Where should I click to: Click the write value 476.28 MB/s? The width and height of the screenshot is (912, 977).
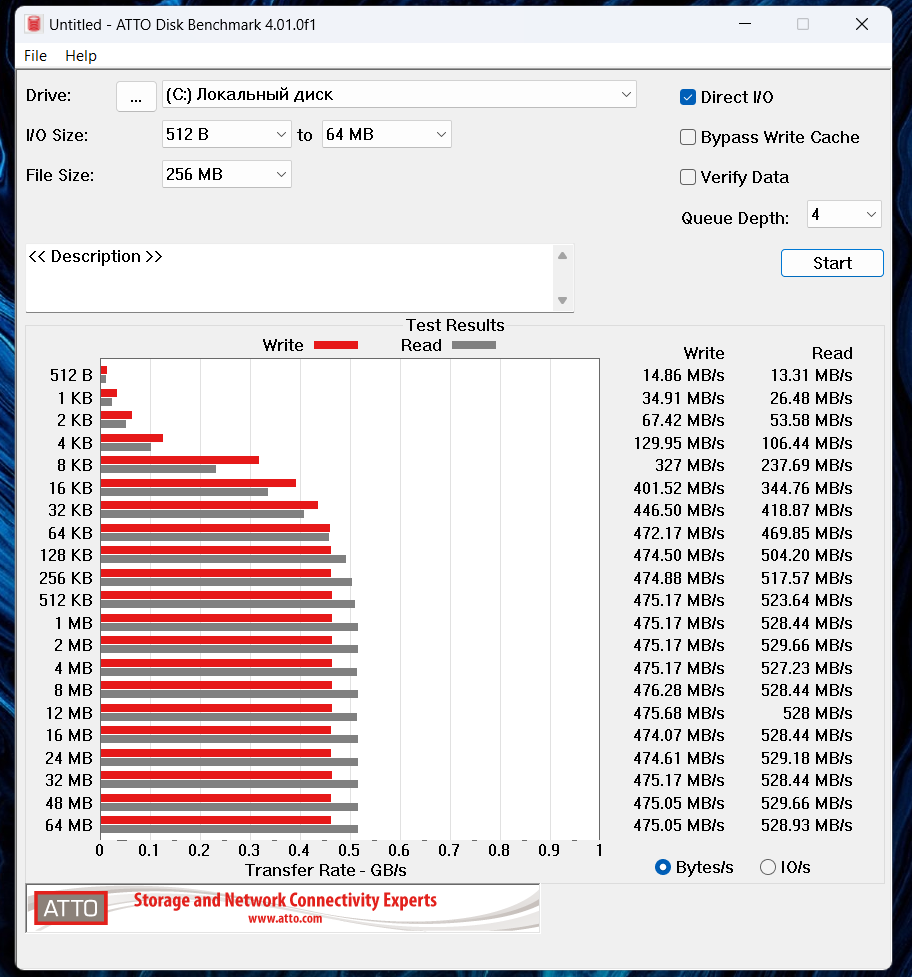tap(679, 690)
